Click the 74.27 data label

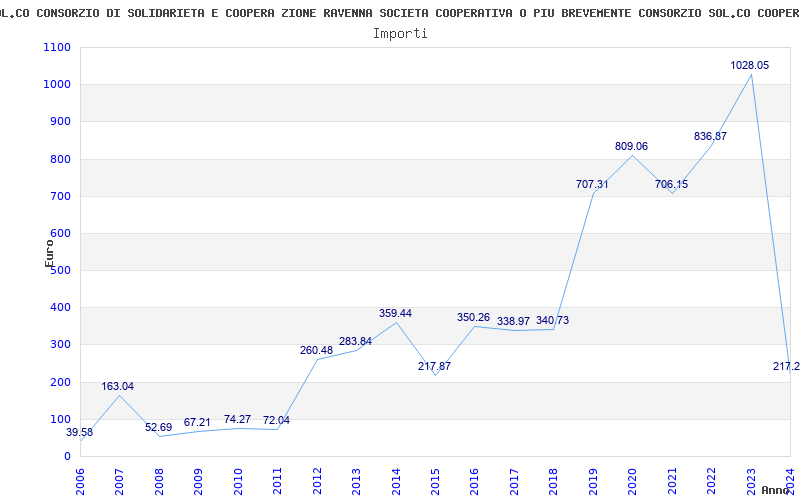tap(237, 419)
